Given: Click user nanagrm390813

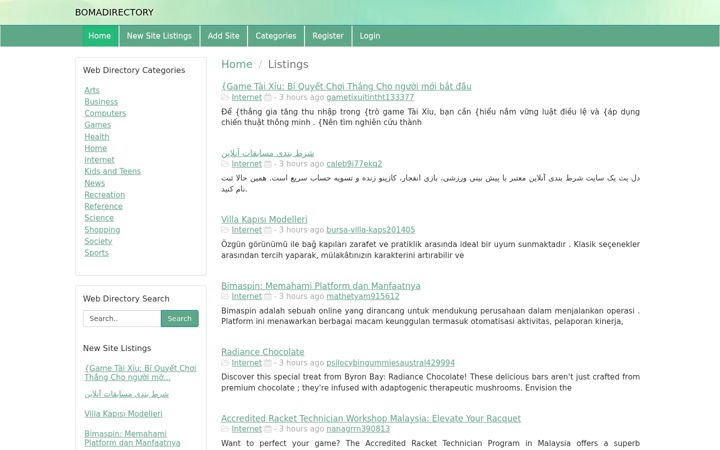Looking at the screenshot, I should (x=358, y=428).
